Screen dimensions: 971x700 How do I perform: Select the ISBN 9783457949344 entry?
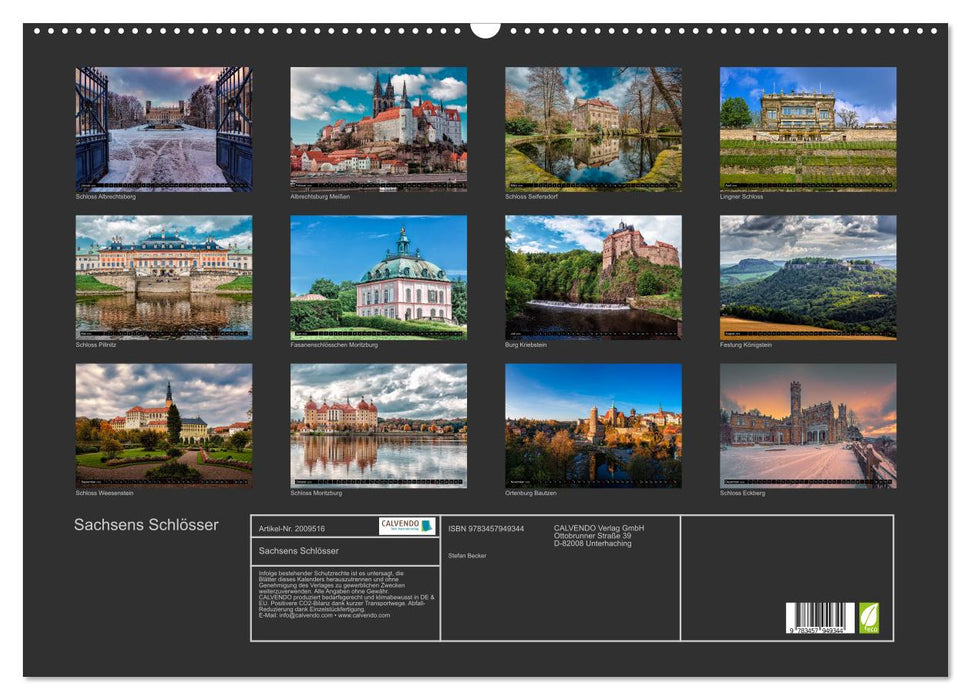[x=485, y=529]
